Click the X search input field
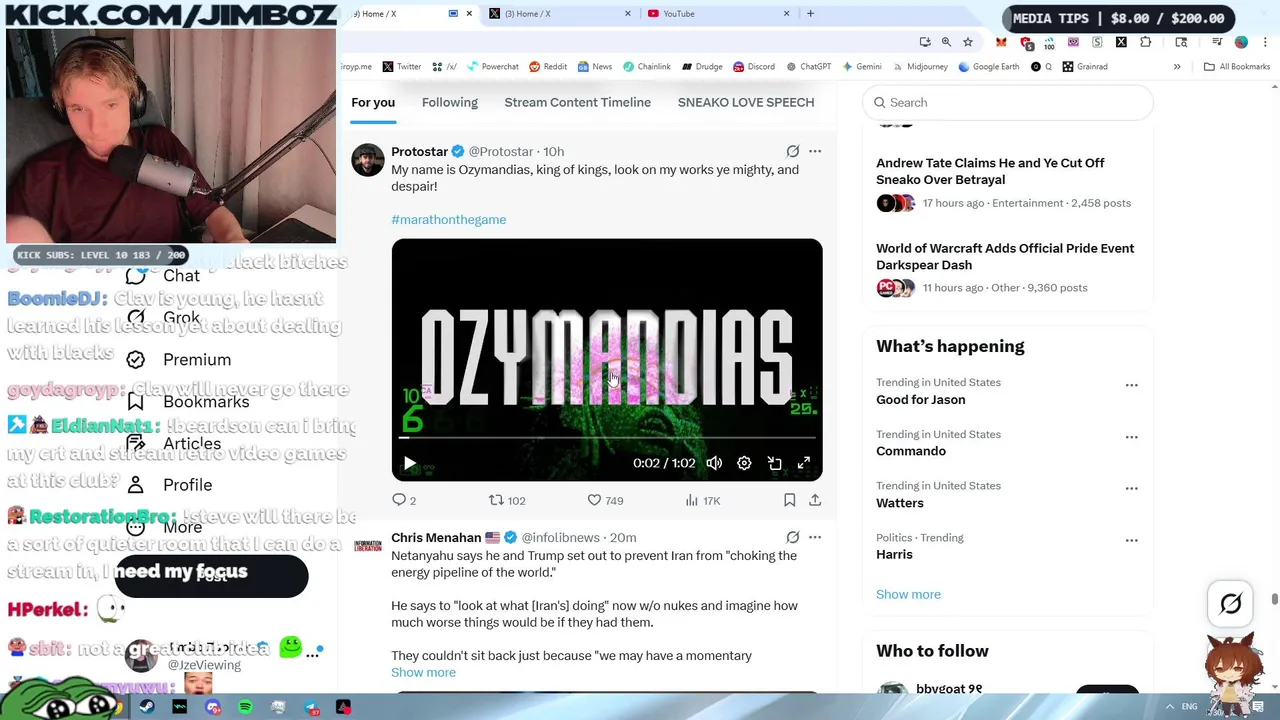This screenshot has width=1280, height=720. [1007, 102]
